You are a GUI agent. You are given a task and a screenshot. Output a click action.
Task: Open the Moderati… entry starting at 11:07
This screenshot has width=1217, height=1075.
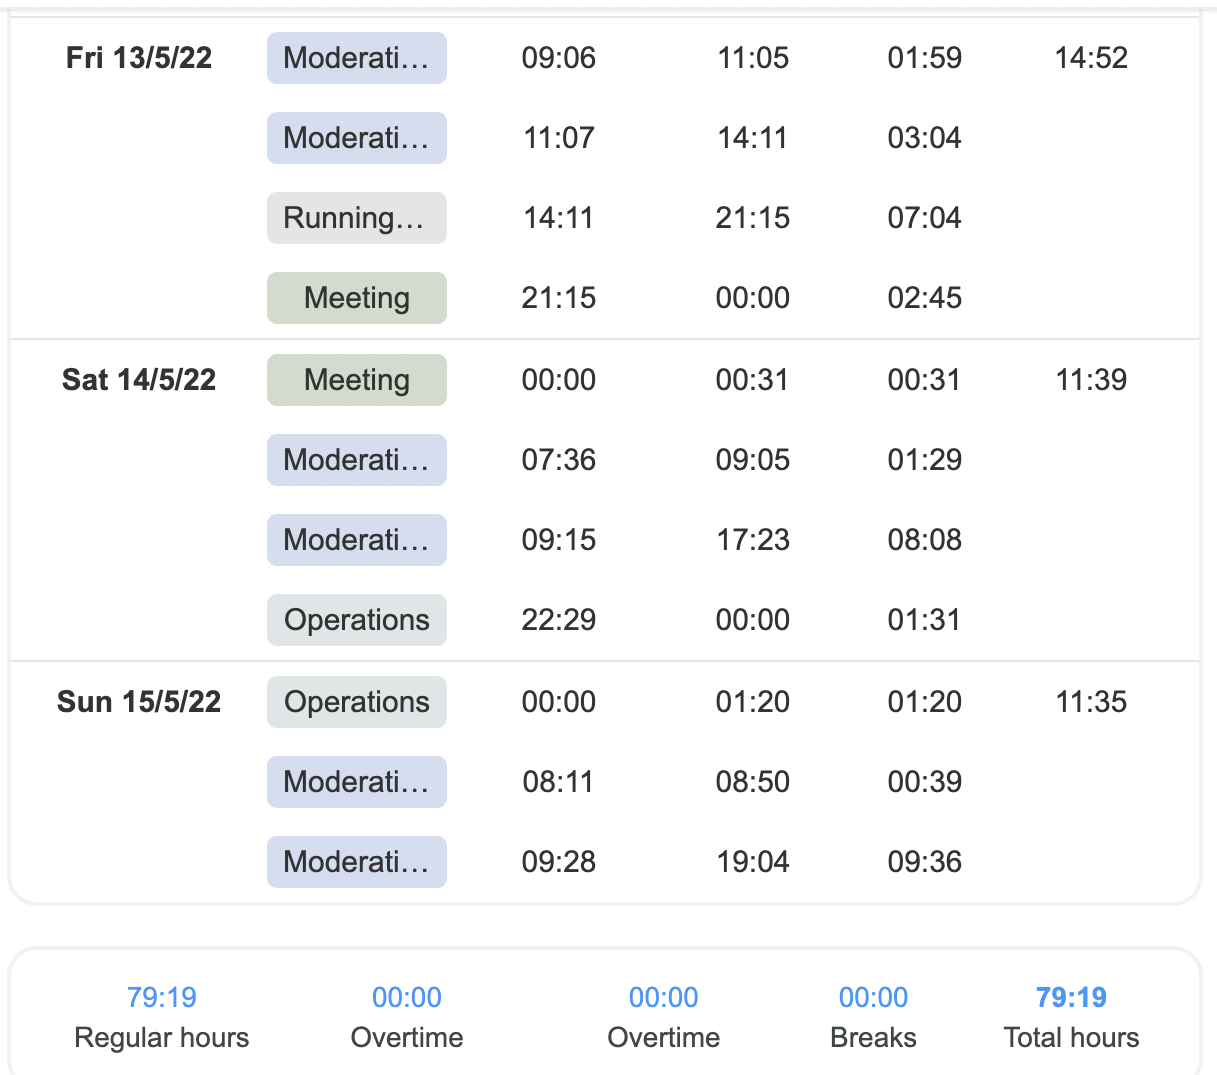click(x=357, y=138)
